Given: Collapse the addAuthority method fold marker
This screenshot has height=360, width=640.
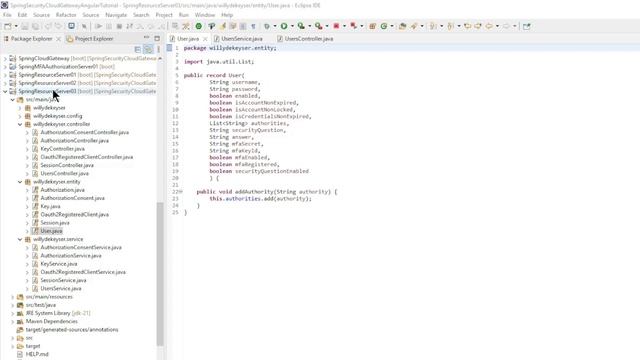Looking at the screenshot, I should (x=181, y=192).
